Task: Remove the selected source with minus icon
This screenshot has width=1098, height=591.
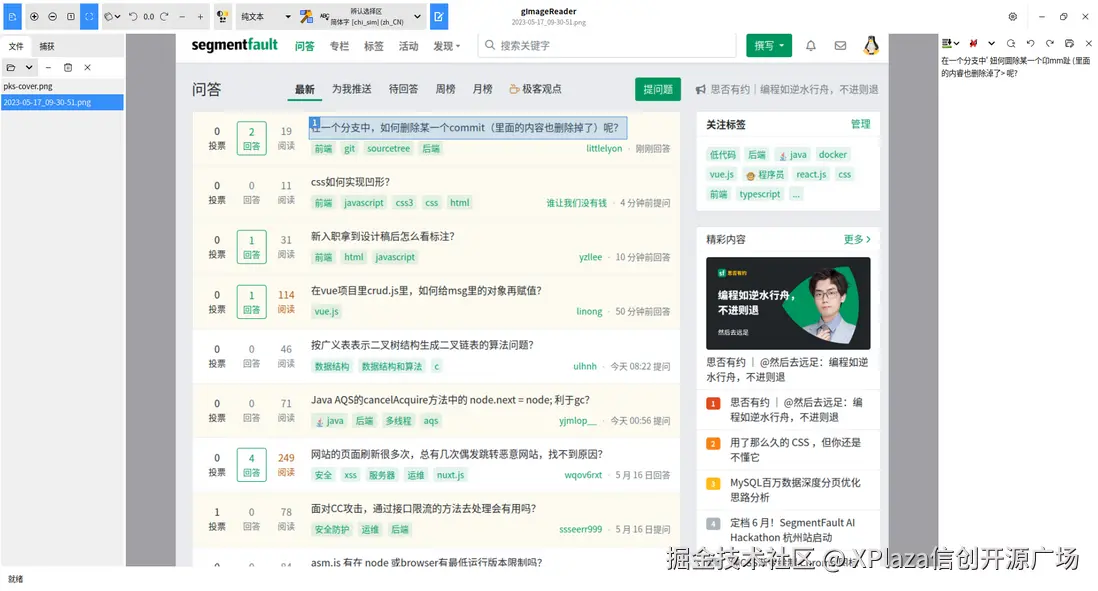Action: click(48, 68)
